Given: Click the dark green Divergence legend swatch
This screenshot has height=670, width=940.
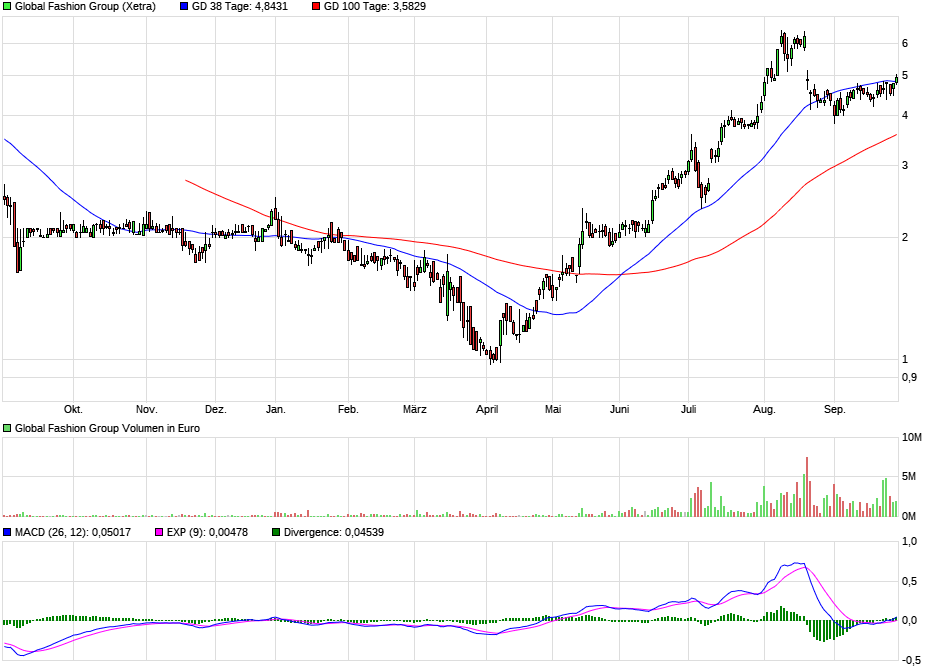Looking at the screenshot, I should click(276, 532).
